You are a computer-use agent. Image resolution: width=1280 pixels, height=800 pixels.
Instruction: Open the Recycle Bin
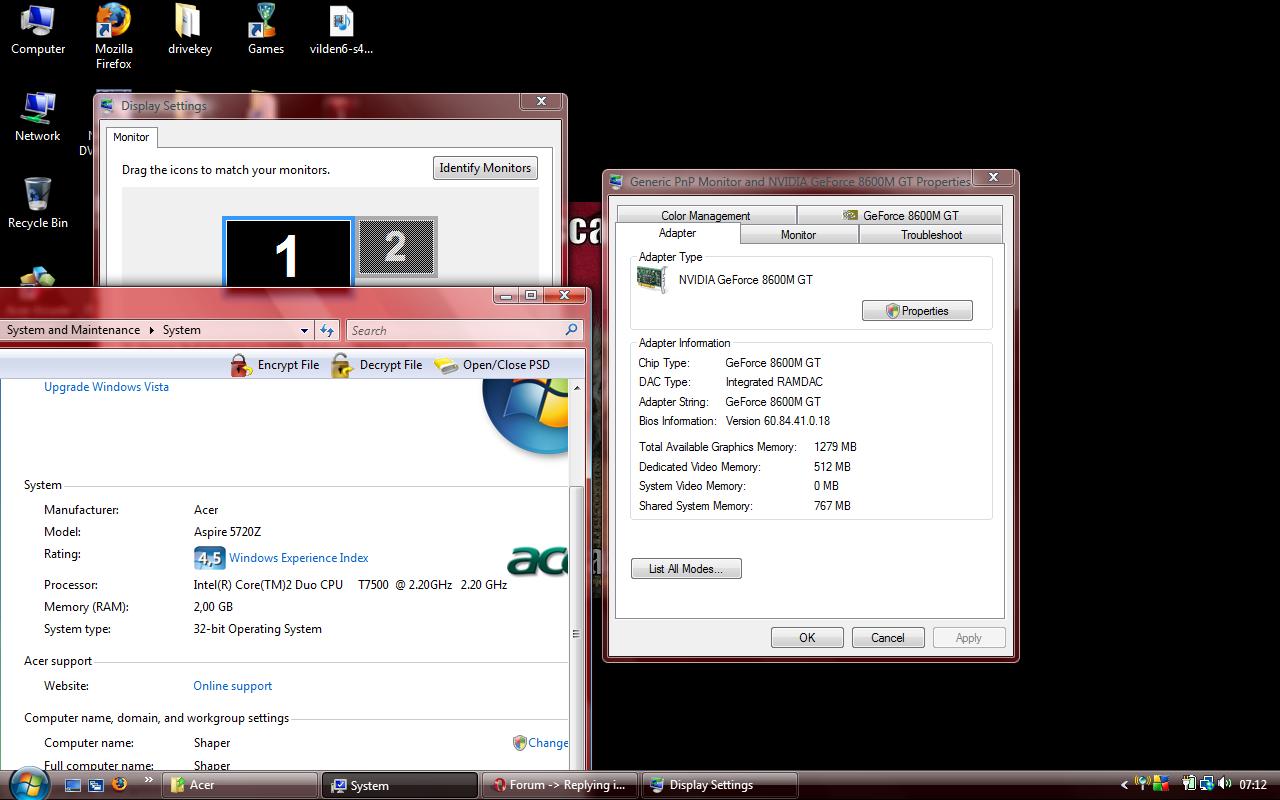[x=38, y=204]
